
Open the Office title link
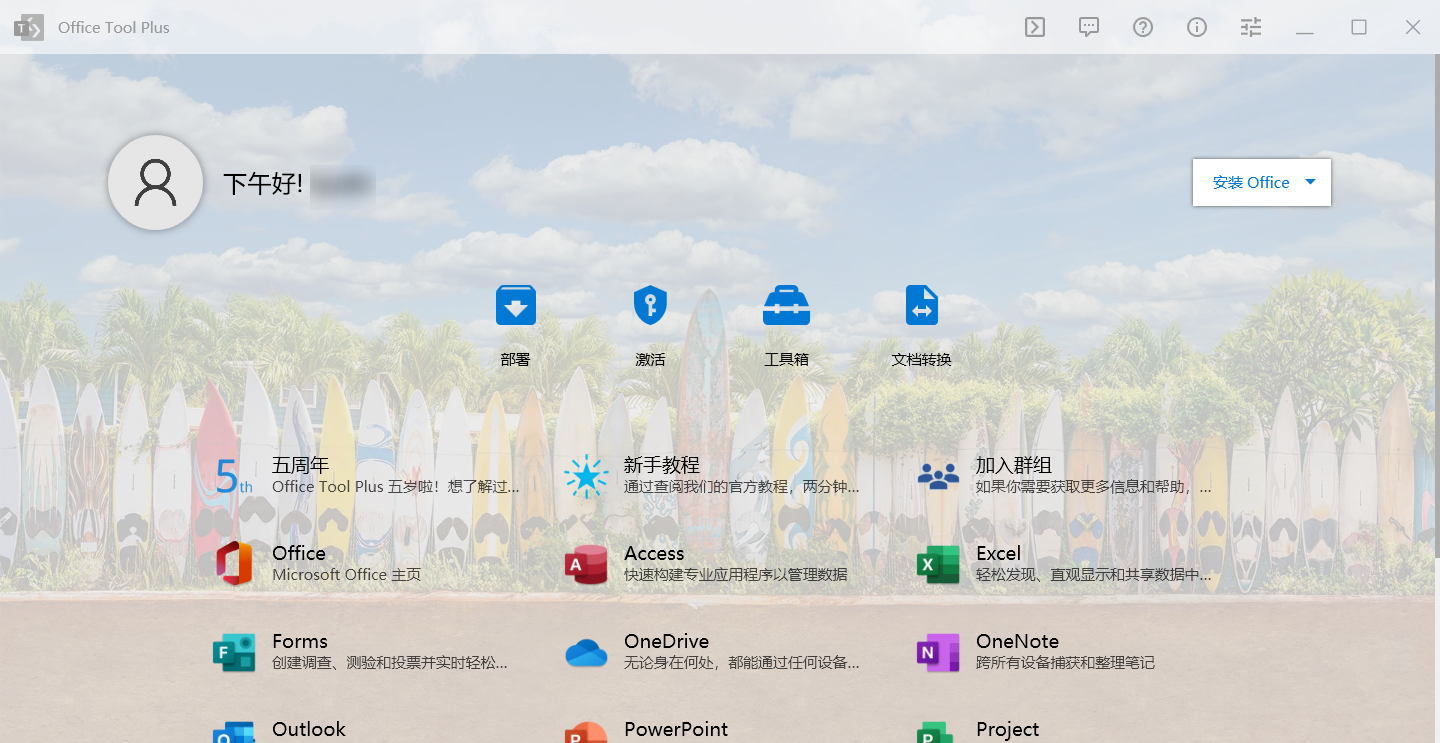coord(299,553)
